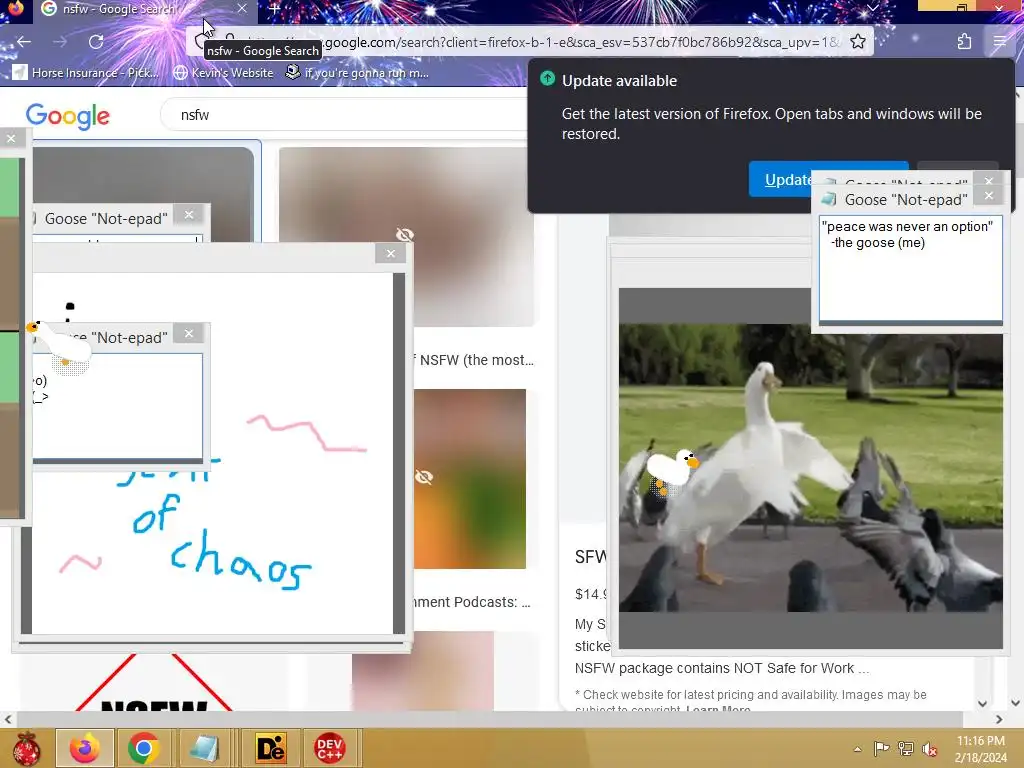This screenshot has height=768, width=1024.
Task: Click the Firefox icon in the taskbar
Action: [x=85, y=748]
